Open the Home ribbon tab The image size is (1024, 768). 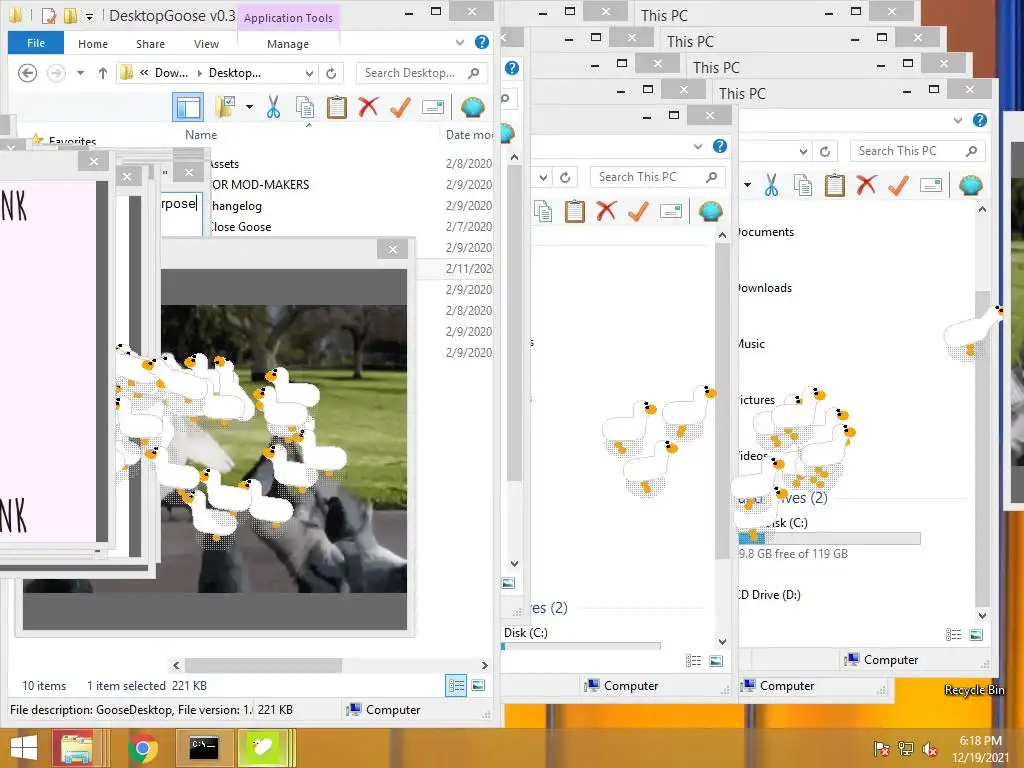tap(93, 44)
